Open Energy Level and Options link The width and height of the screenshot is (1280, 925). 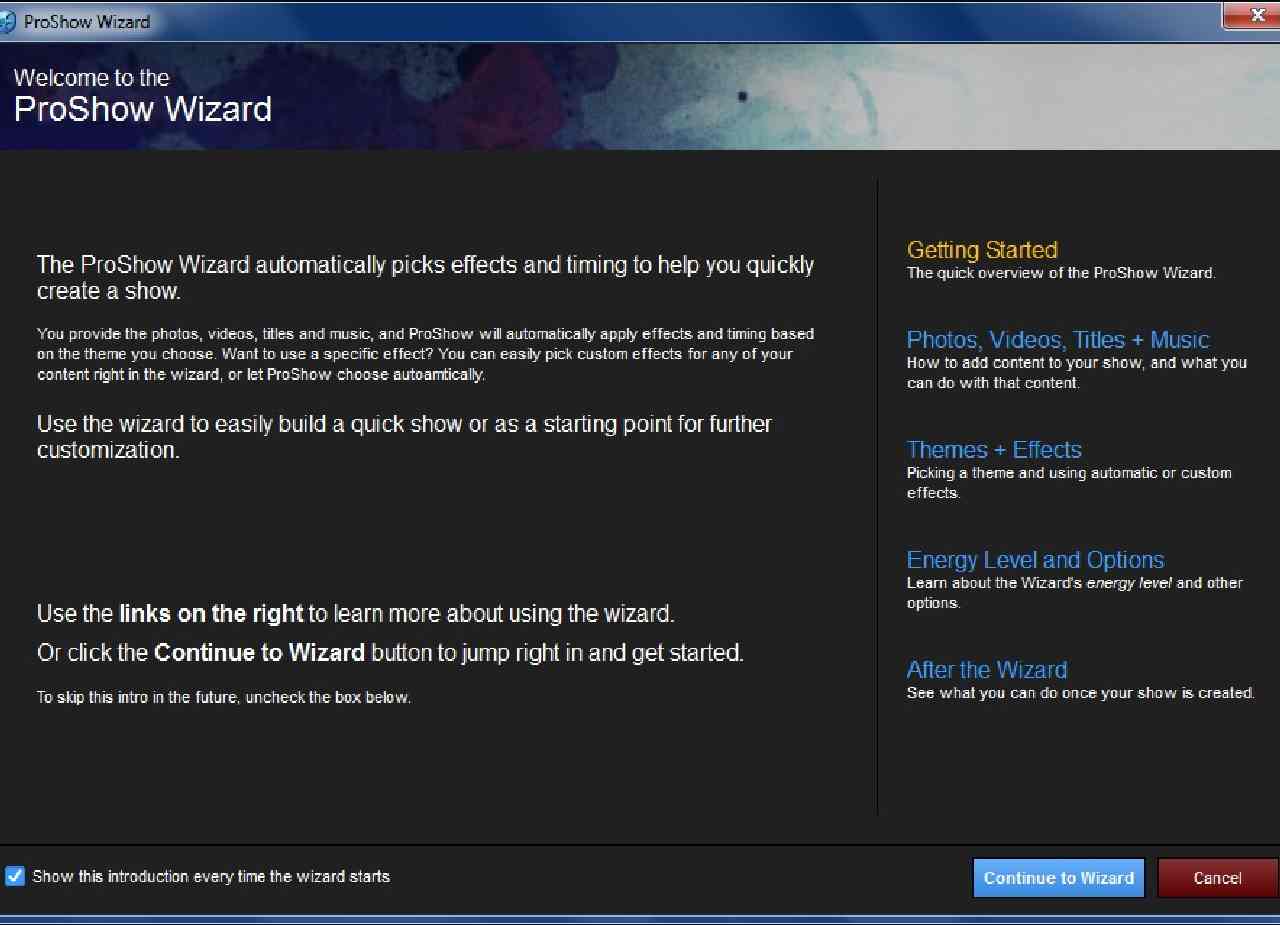[1035, 560]
